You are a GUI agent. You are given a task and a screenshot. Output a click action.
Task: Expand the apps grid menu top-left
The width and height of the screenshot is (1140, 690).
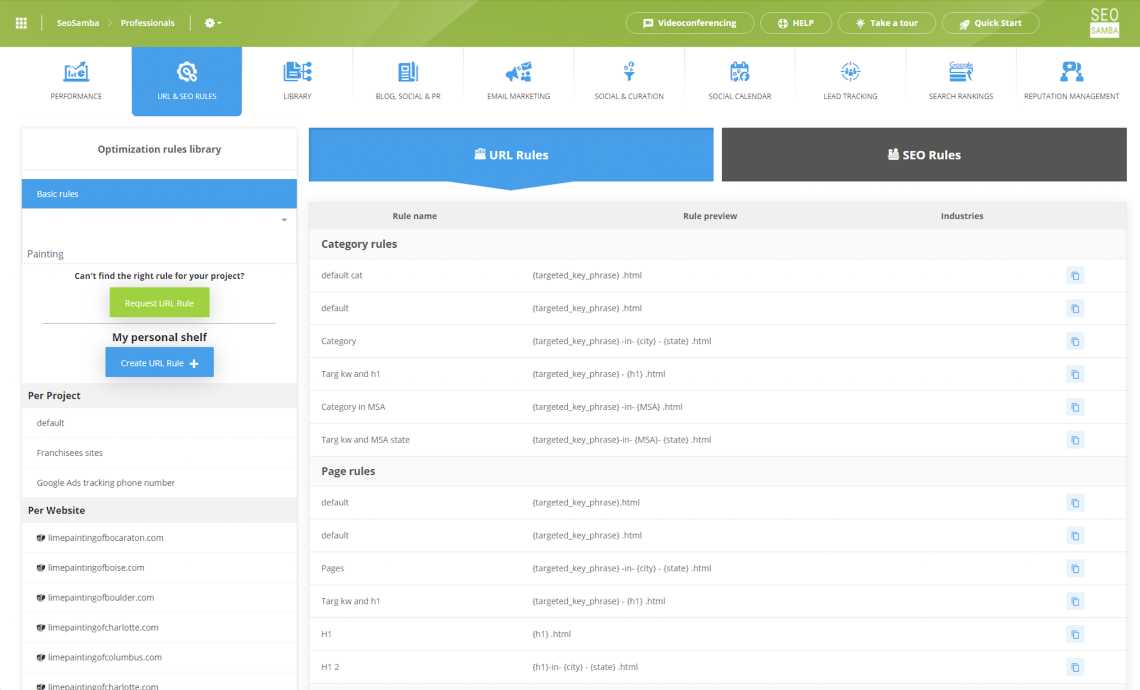[20, 21]
